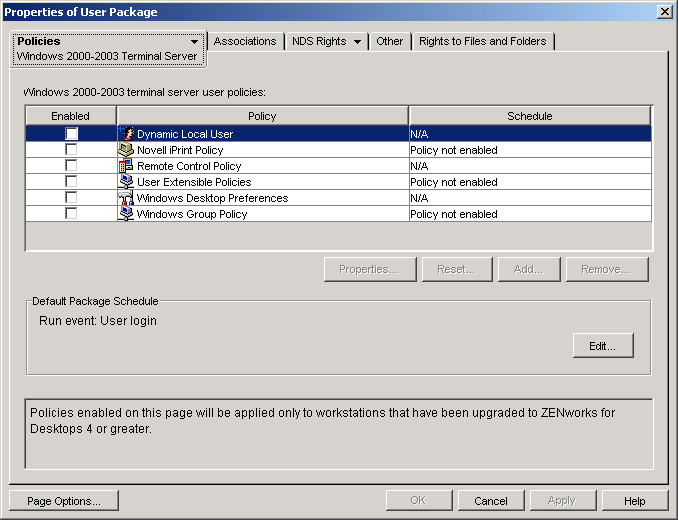Open Rights to Files and Folders tab
Screen dimensions: 678x520
coord(483,41)
